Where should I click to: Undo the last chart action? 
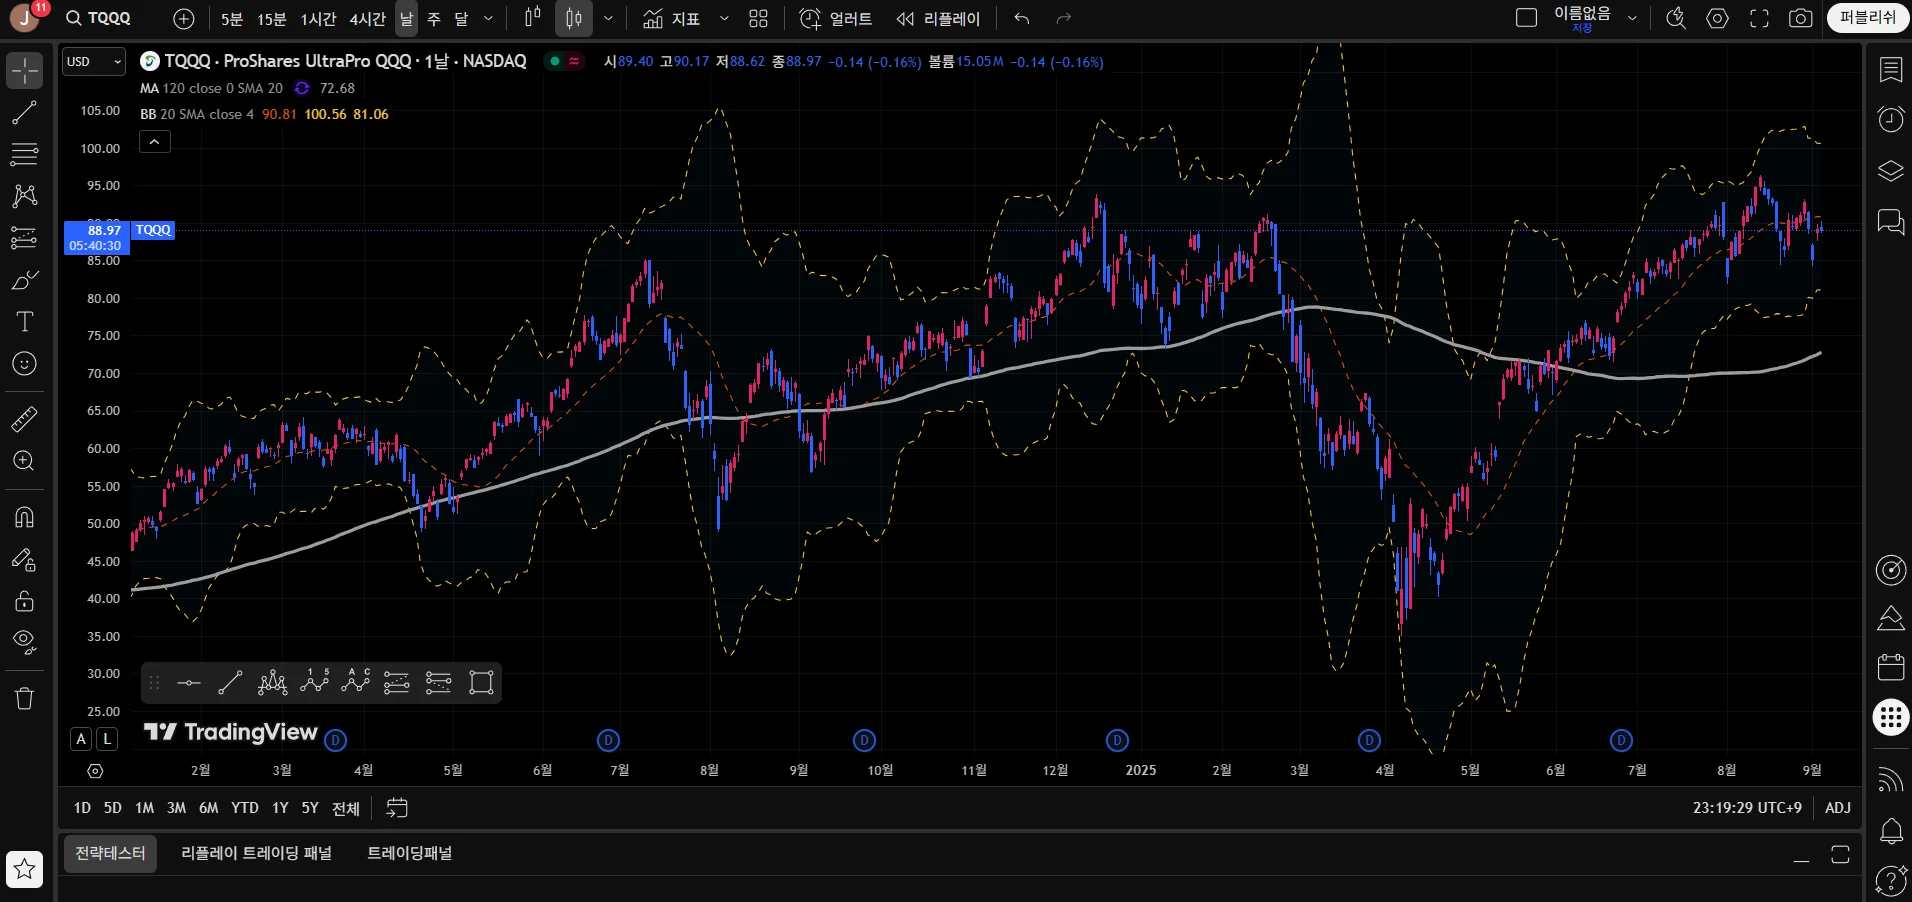[x=1021, y=19]
